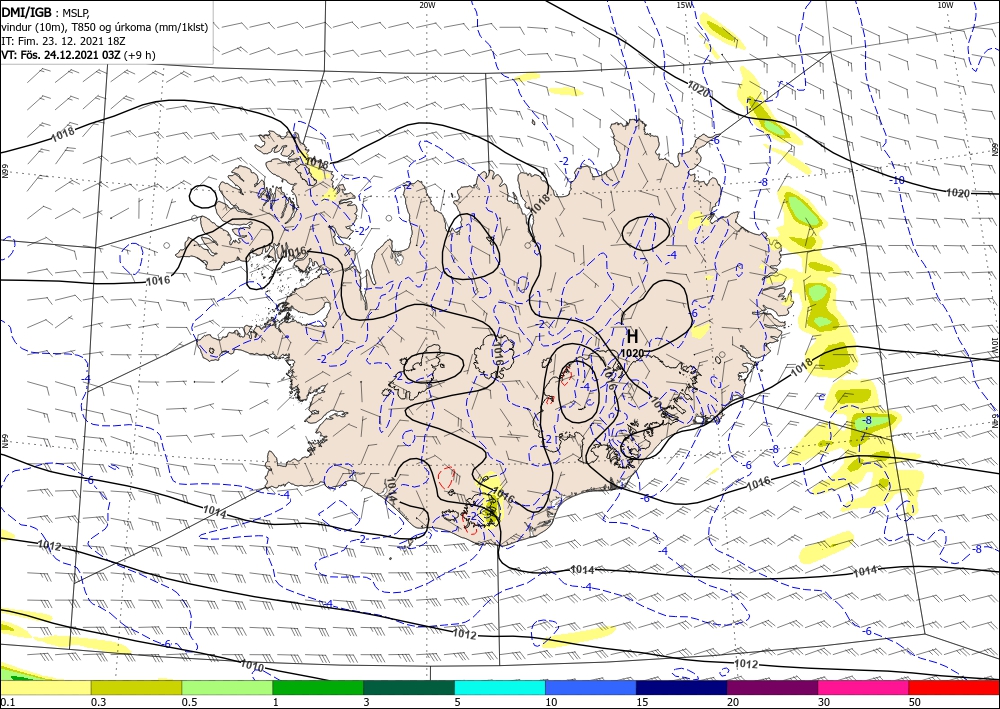Select the 'VT: Fös. 24.12.2021 03Z (+9 h)' line
This screenshot has width=1000, height=709.
pyautogui.click(x=78, y=55)
